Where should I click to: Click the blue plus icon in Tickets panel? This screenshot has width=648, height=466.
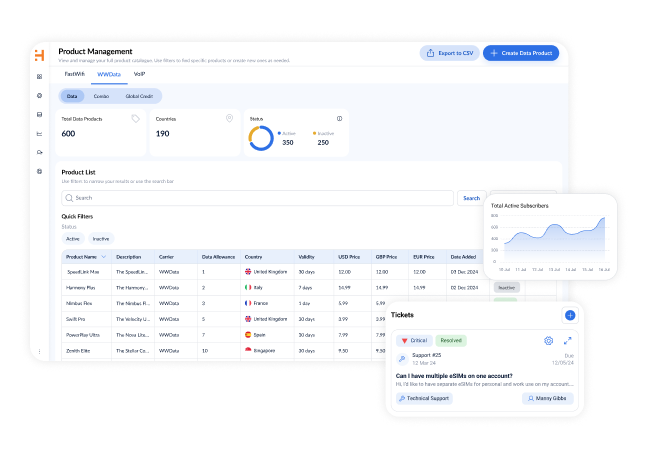coord(570,315)
